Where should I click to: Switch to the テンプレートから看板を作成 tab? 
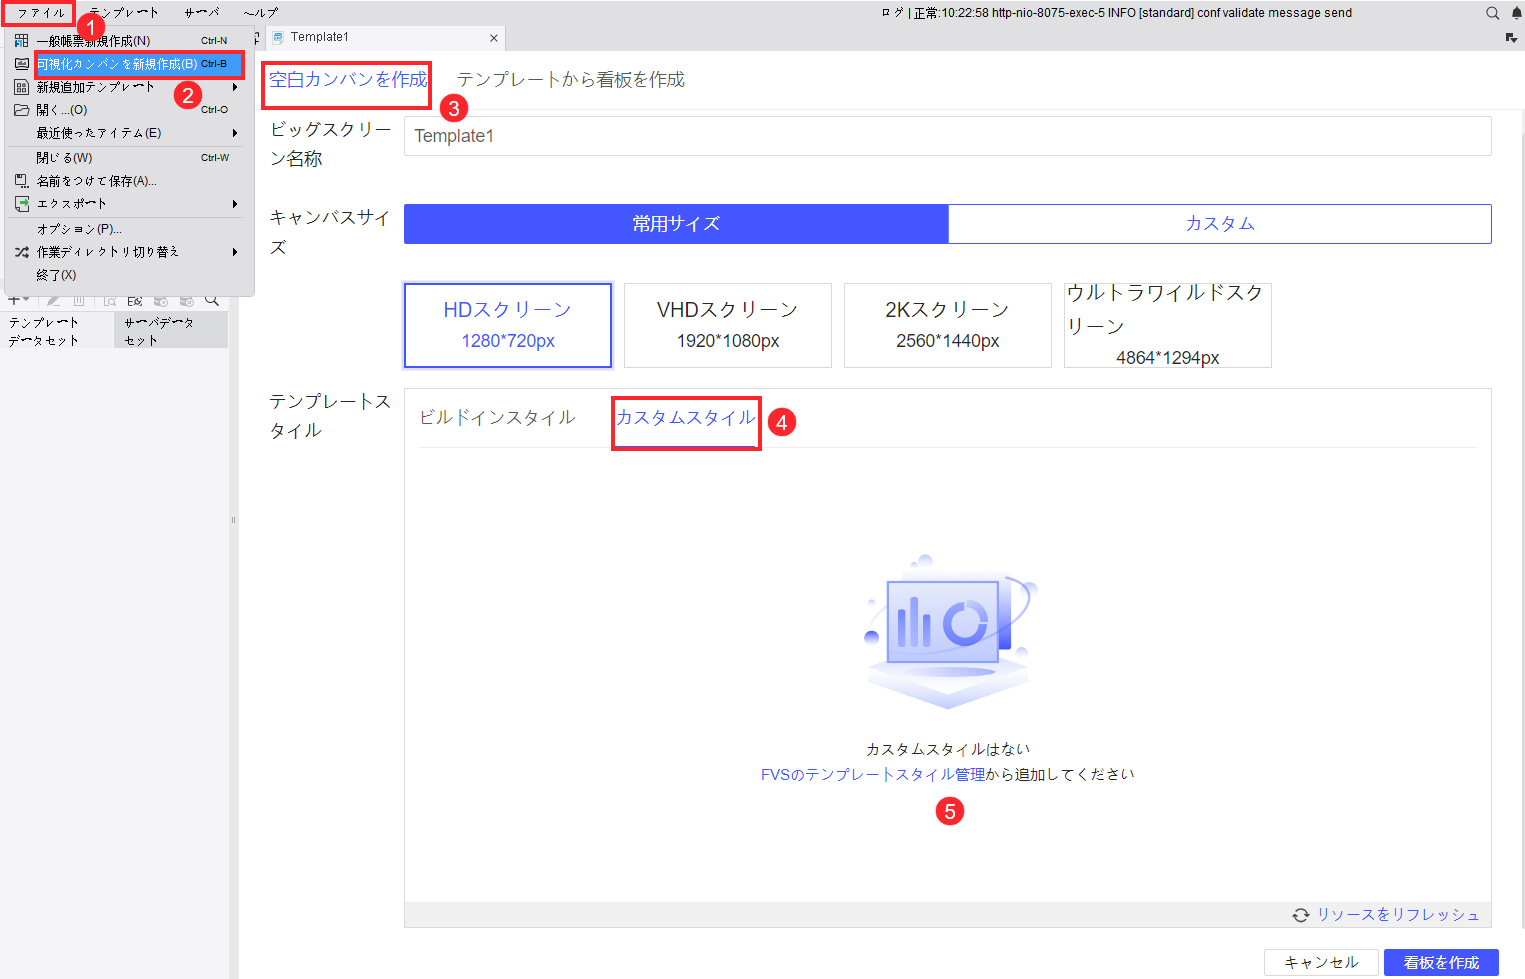pos(569,79)
